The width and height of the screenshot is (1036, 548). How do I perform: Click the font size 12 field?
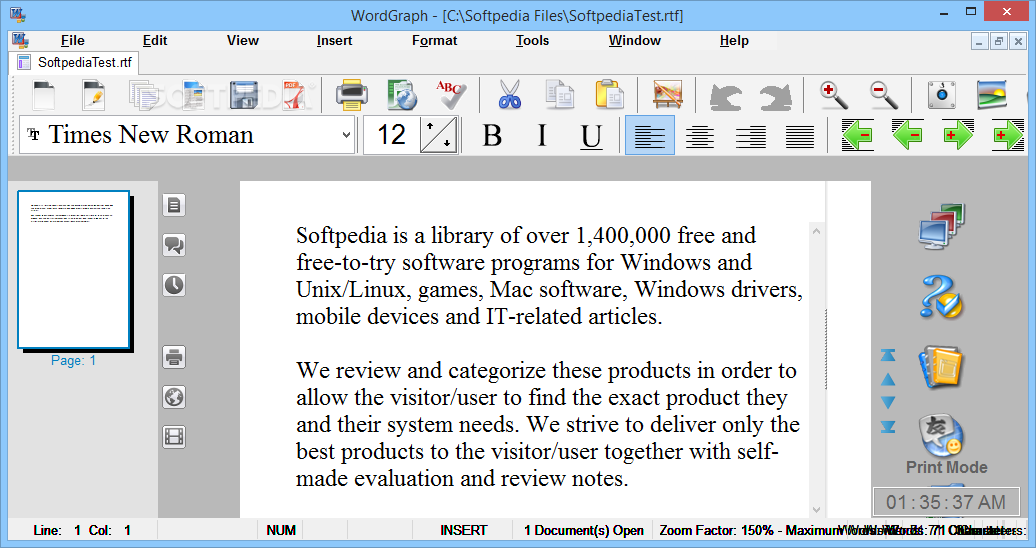pyautogui.click(x=391, y=135)
